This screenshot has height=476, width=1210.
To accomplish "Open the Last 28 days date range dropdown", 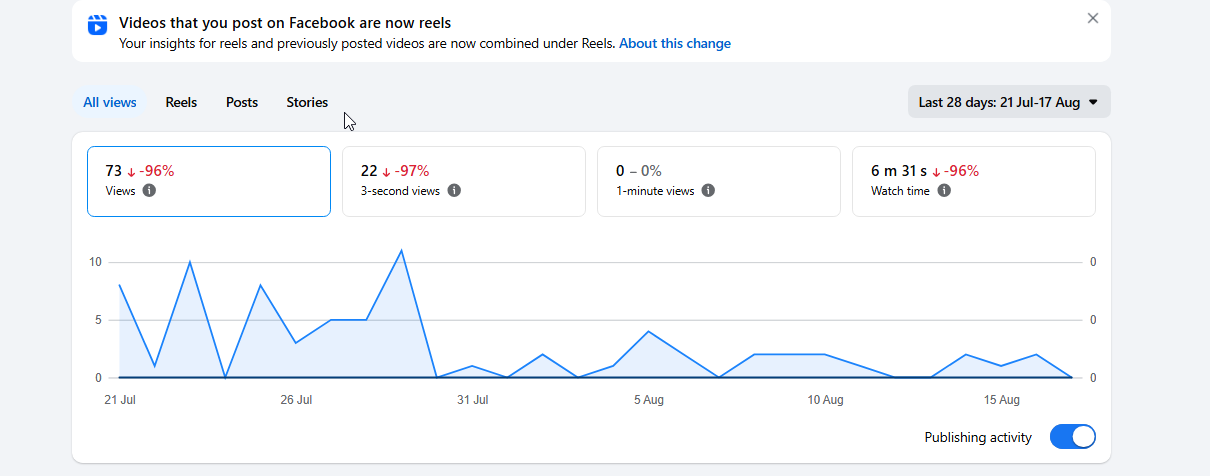I will point(1009,102).
